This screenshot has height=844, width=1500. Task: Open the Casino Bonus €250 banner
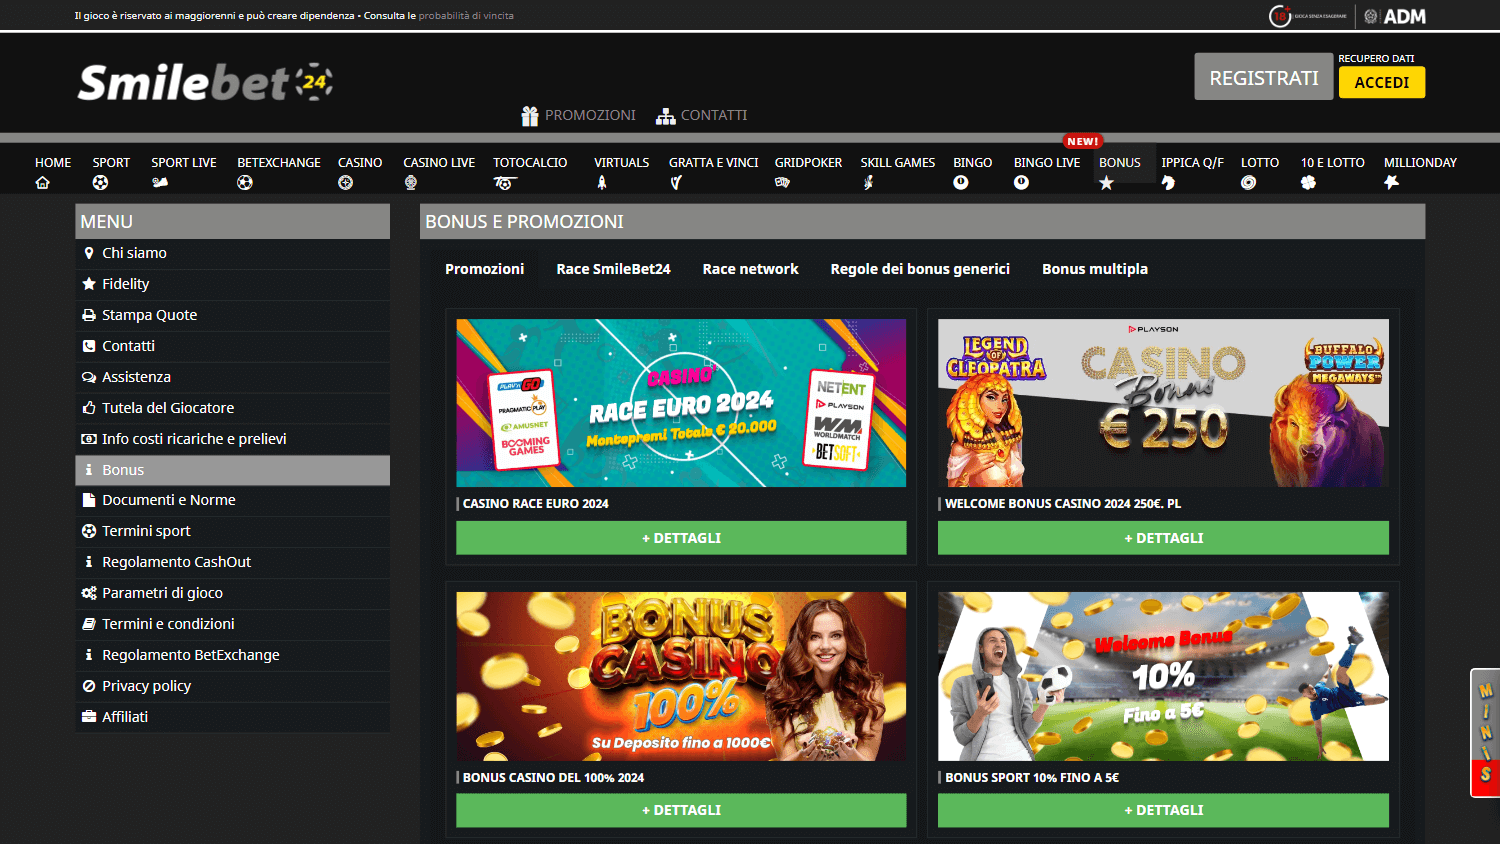coord(1163,403)
